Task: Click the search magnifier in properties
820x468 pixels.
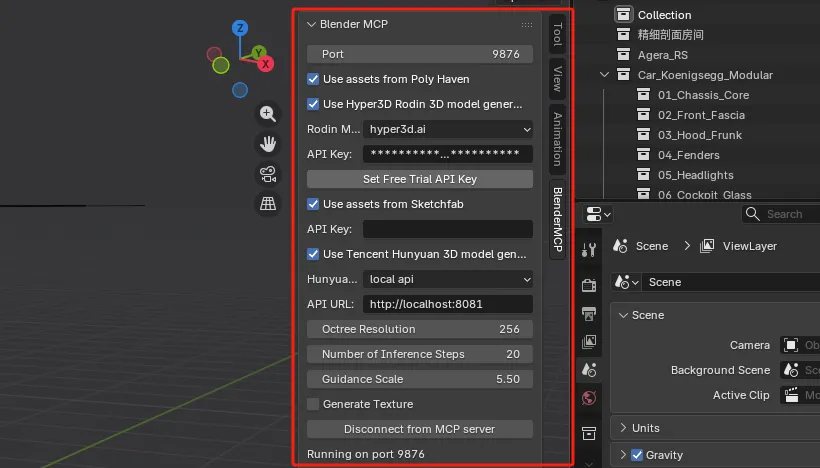Action: coord(753,214)
